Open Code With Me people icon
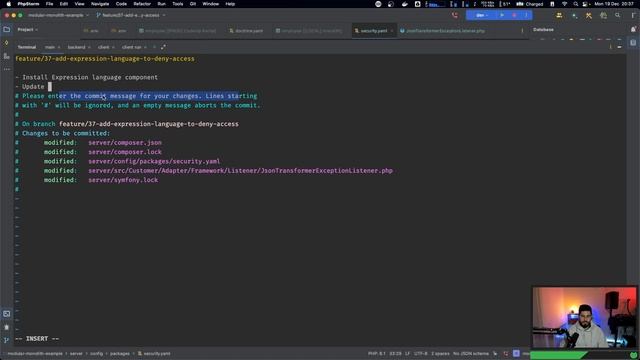The height and width of the screenshot is (360, 640). coord(559,15)
